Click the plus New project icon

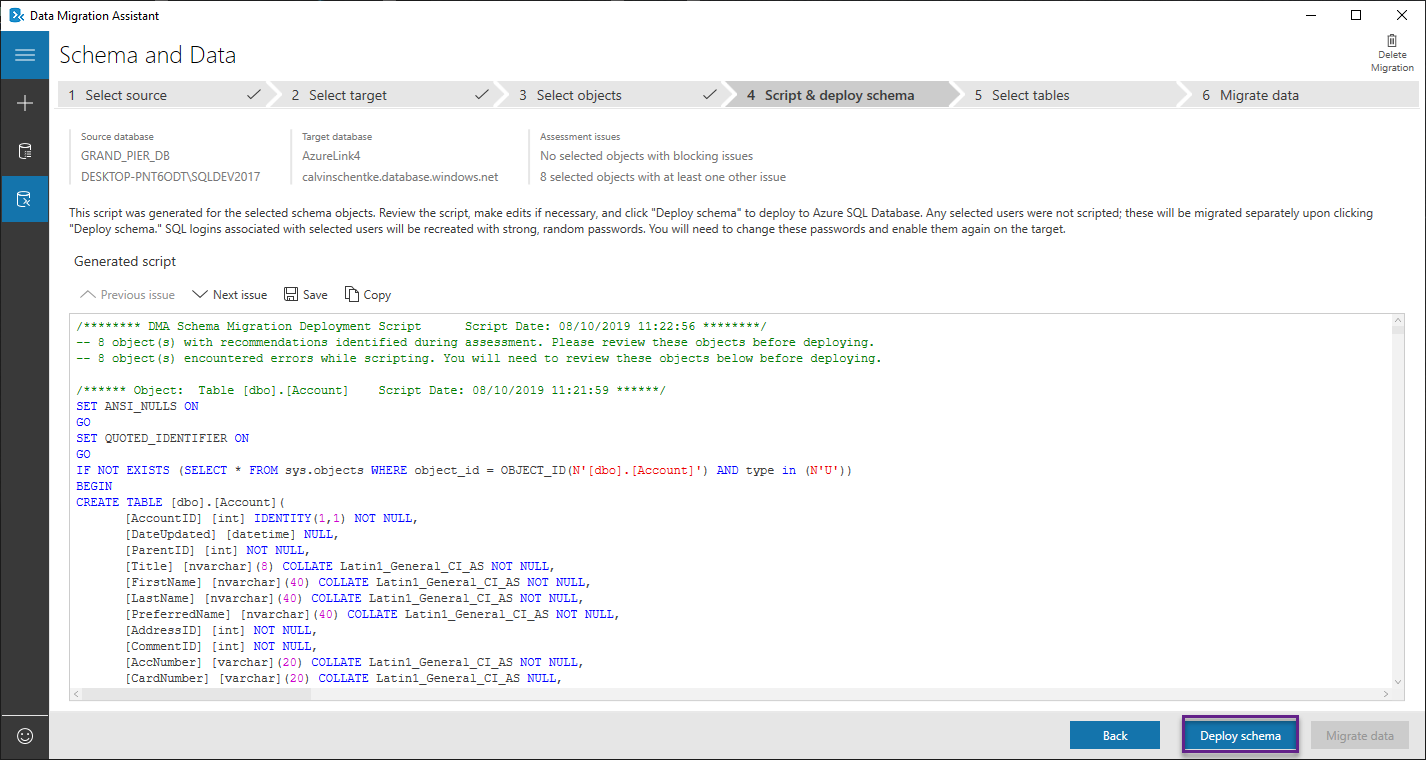[x=25, y=103]
